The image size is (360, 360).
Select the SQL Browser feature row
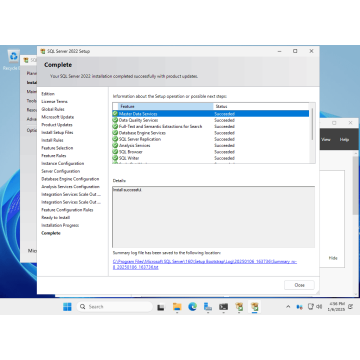211,152
